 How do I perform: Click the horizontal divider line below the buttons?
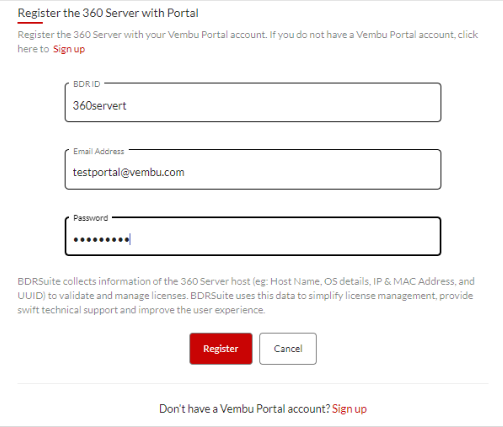coord(253,383)
